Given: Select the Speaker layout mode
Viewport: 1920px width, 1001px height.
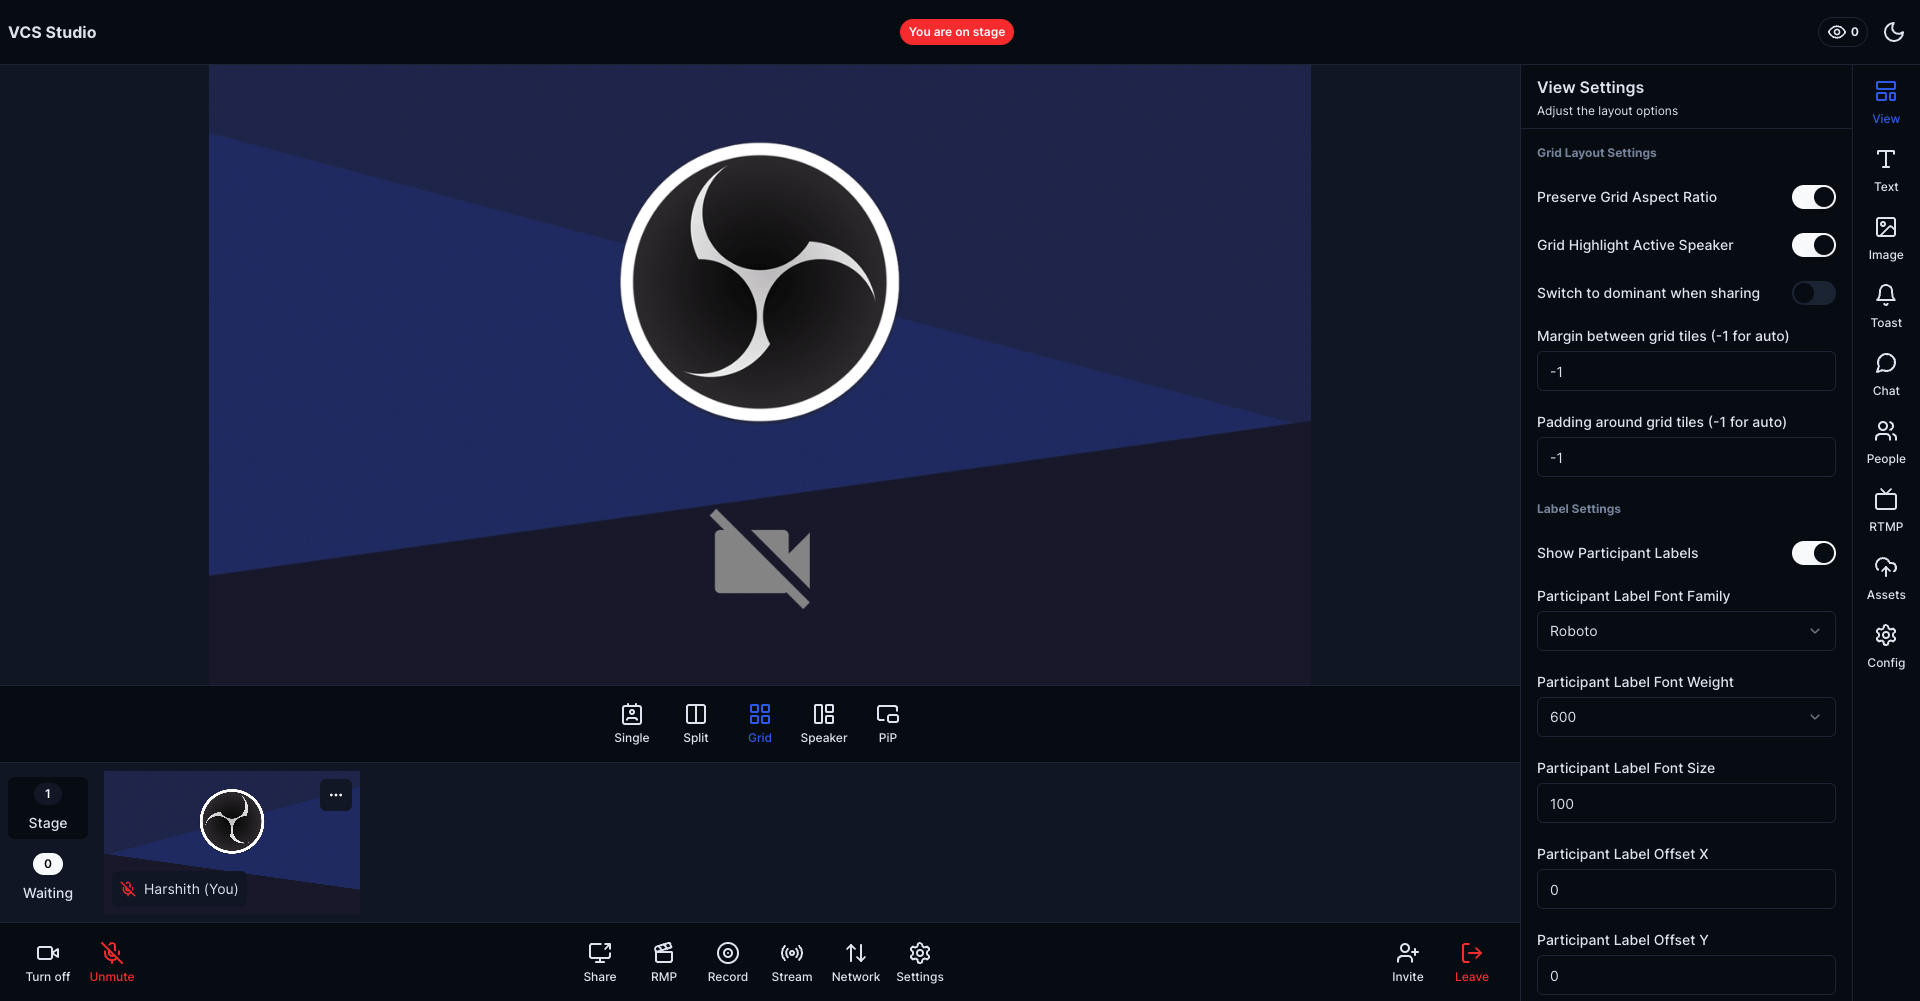Looking at the screenshot, I should 824,723.
